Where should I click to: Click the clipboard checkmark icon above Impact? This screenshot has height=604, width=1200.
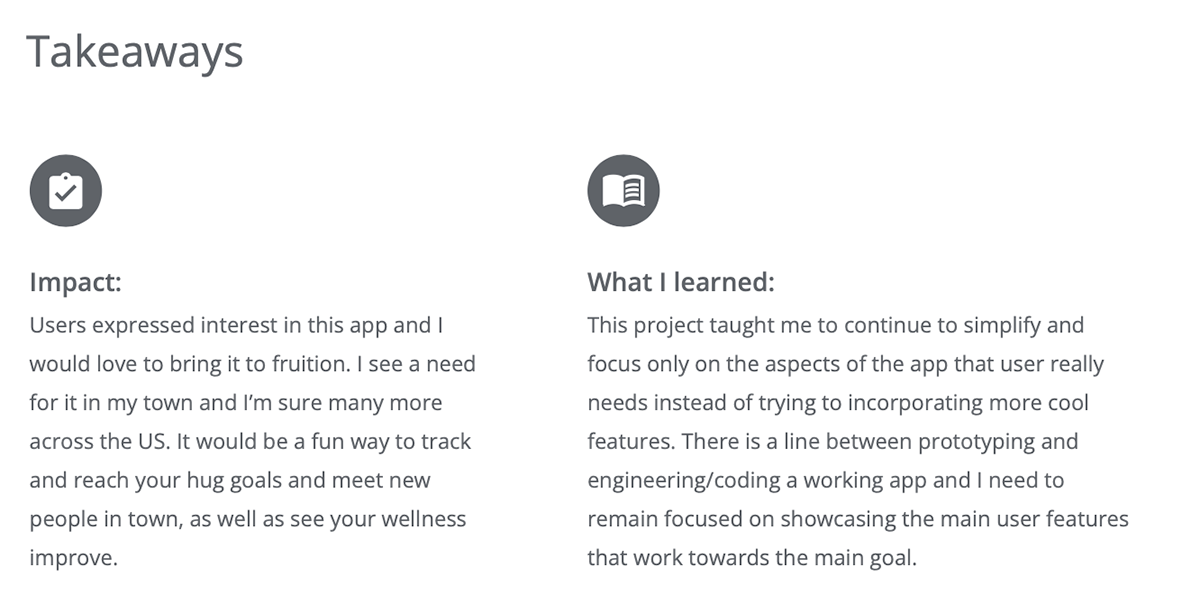pyautogui.click(x=66, y=190)
